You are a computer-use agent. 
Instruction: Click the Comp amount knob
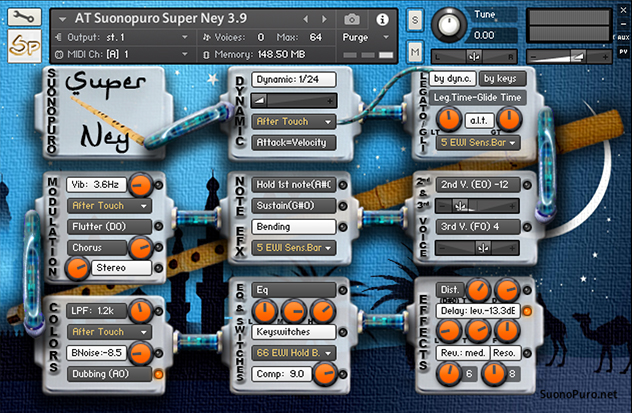click(x=325, y=374)
